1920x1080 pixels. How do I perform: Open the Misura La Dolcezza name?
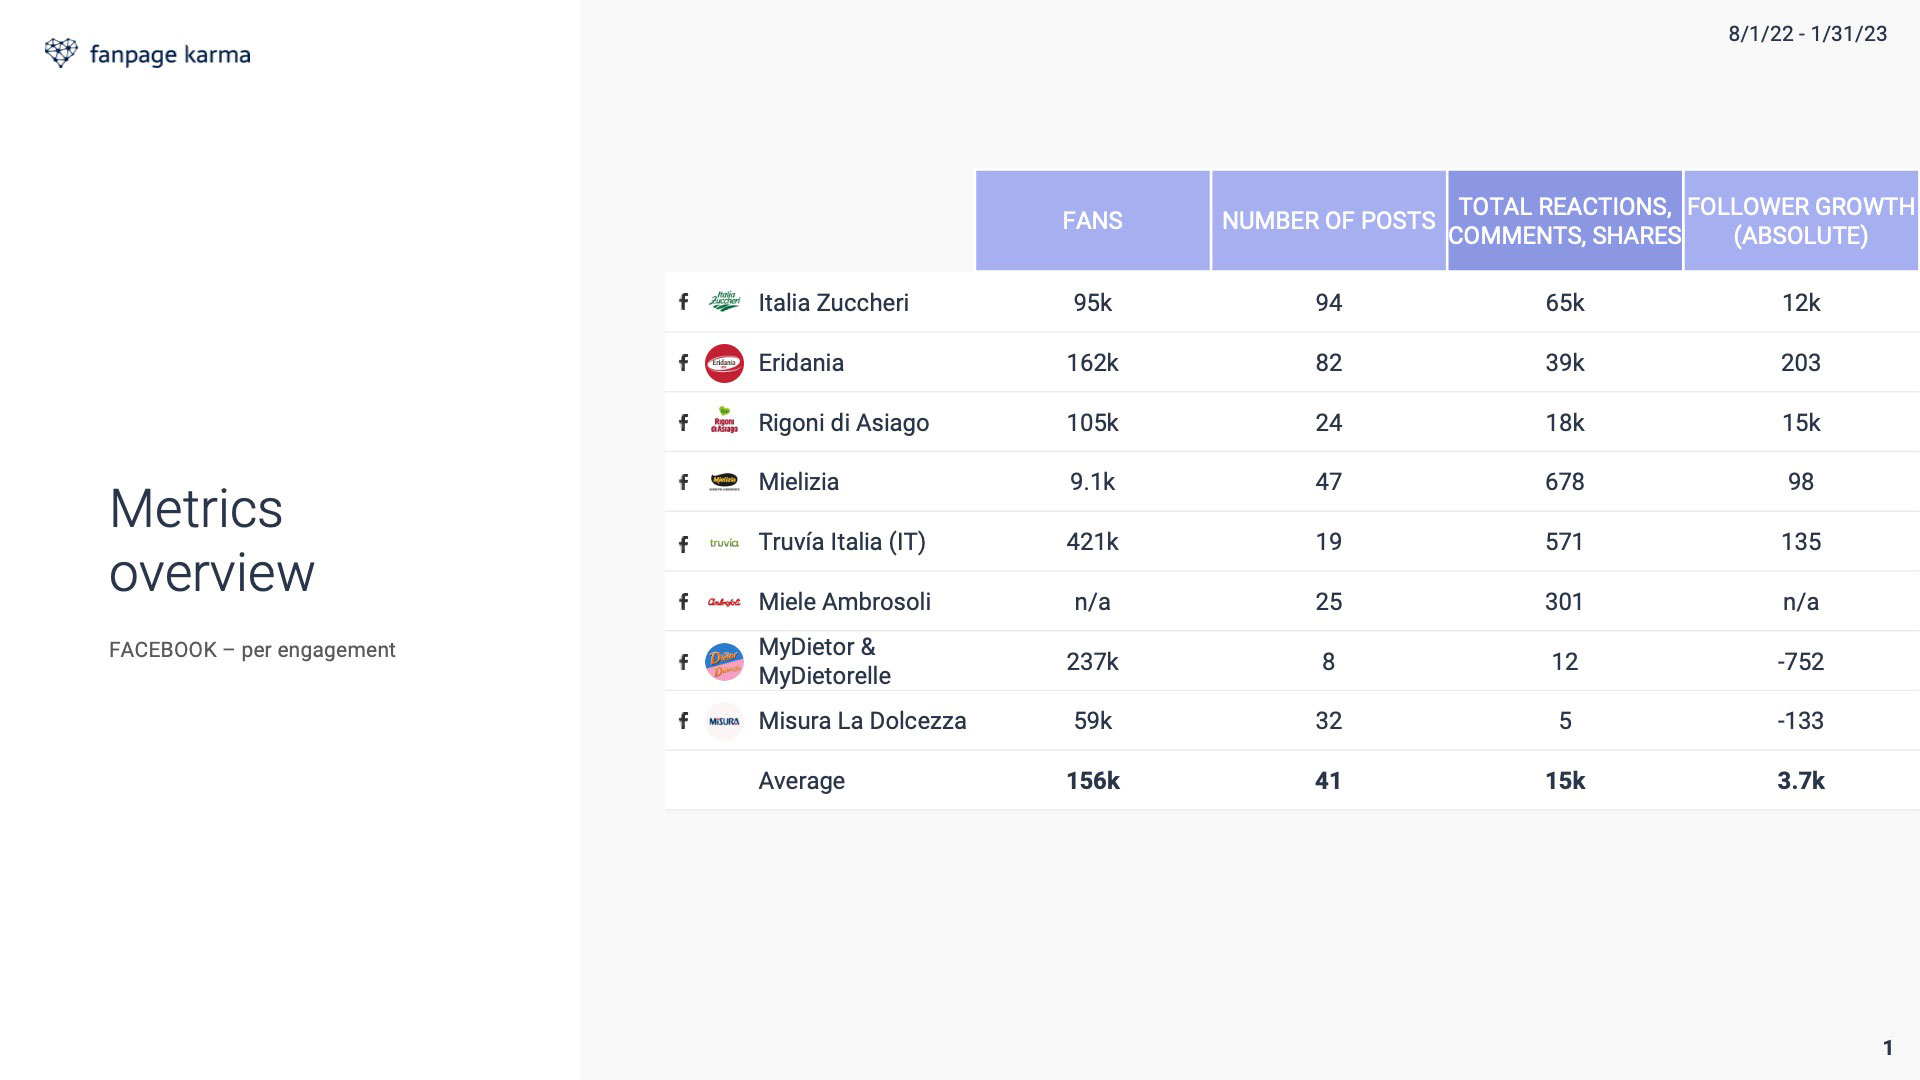tap(862, 721)
